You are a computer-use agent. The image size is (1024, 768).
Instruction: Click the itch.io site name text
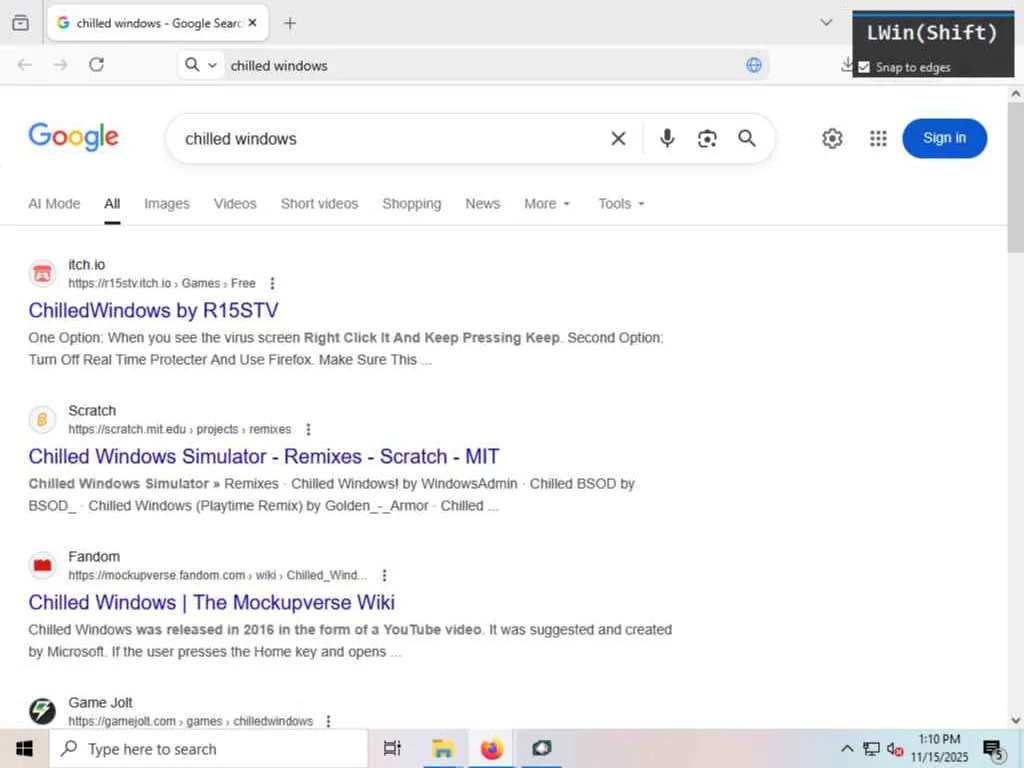pyautogui.click(x=87, y=264)
